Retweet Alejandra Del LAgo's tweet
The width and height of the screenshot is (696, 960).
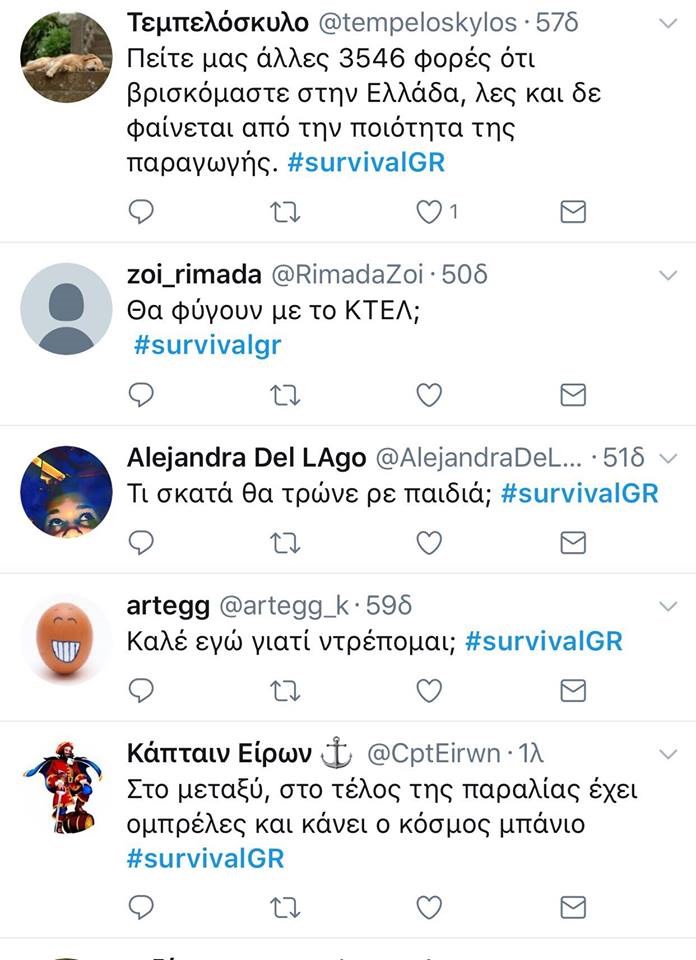pyautogui.click(x=285, y=543)
